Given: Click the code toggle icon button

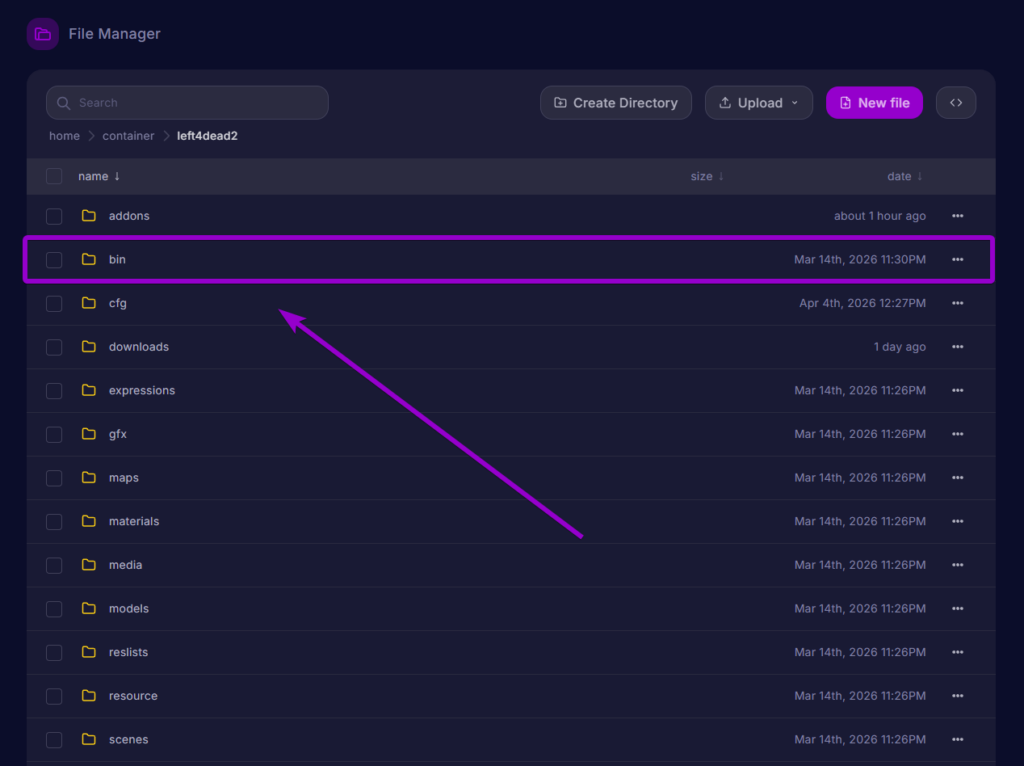Looking at the screenshot, I should point(955,103).
